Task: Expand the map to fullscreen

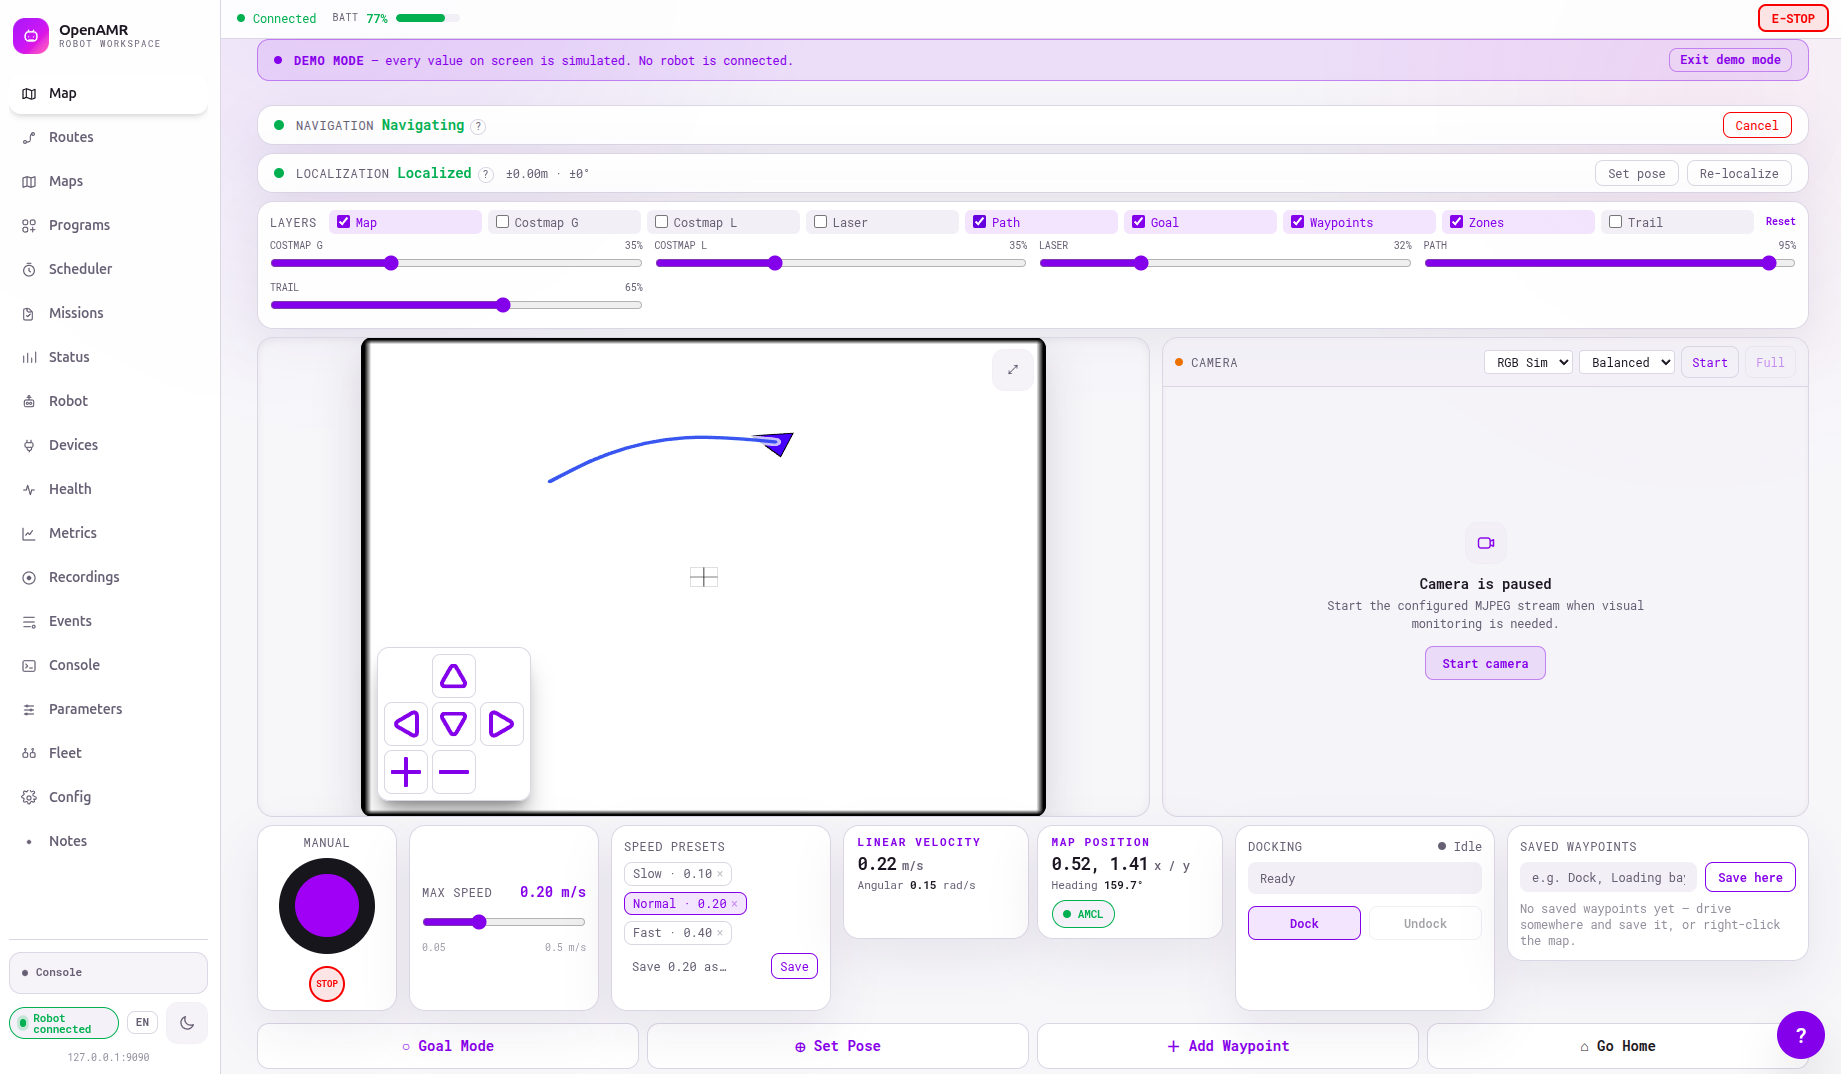Action: tap(1013, 370)
